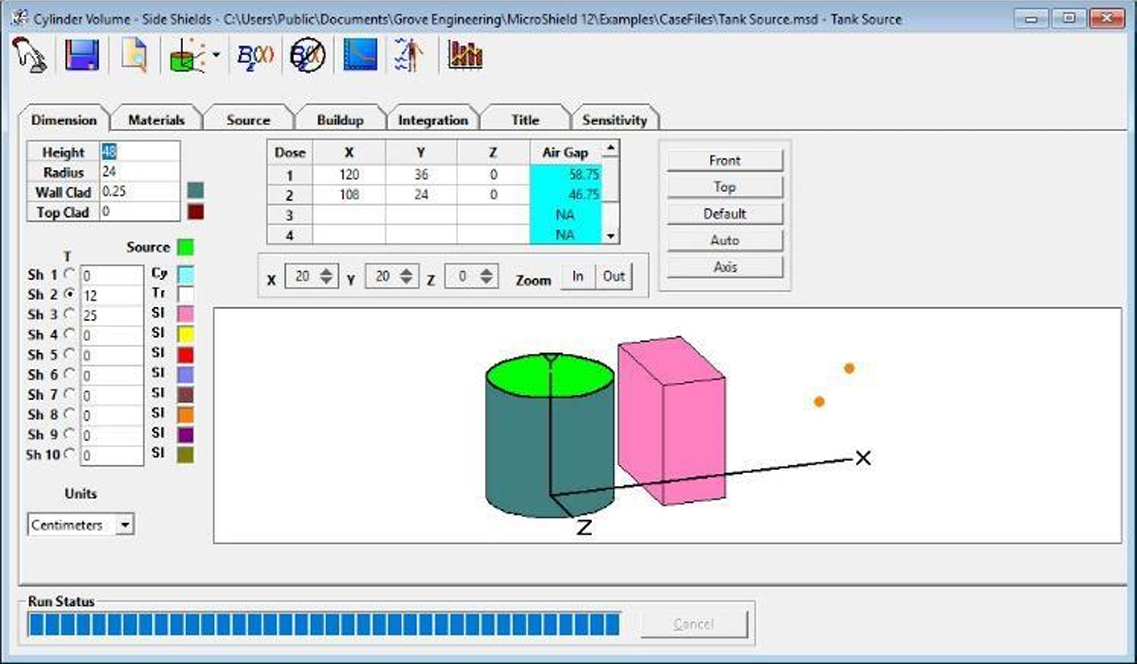Viewport: 1137px width, 664px height.
Task: Open the print preview document icon
Action: pos(134,55)
